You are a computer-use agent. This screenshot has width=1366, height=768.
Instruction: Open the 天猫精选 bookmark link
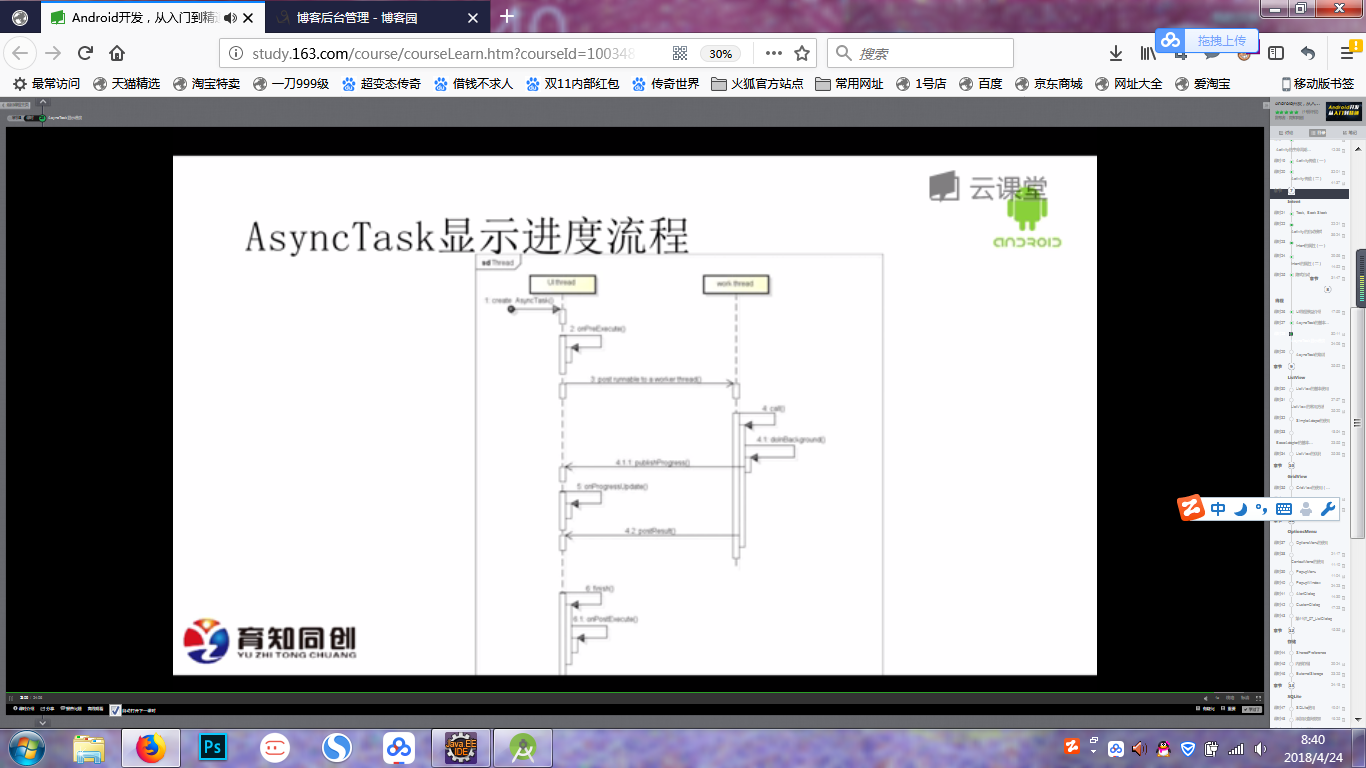coord(126,84)
